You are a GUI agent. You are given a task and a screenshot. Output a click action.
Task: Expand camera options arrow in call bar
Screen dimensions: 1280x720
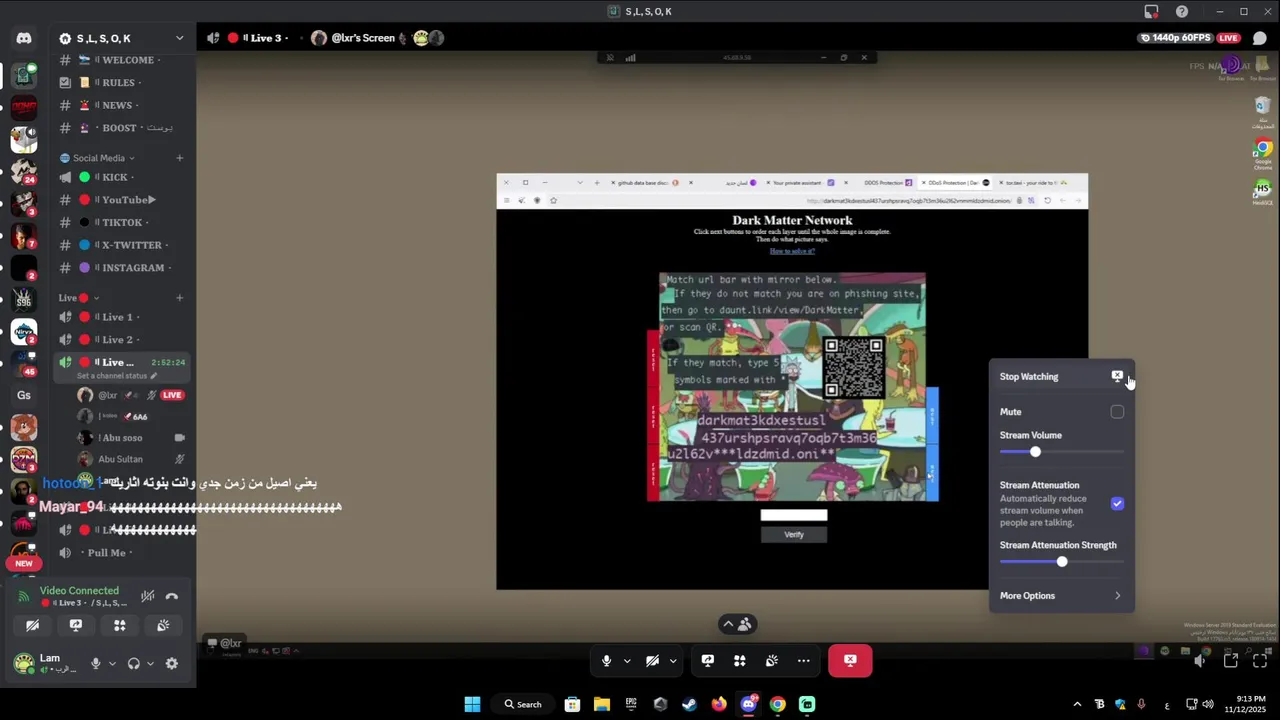(x=673, y=660)
